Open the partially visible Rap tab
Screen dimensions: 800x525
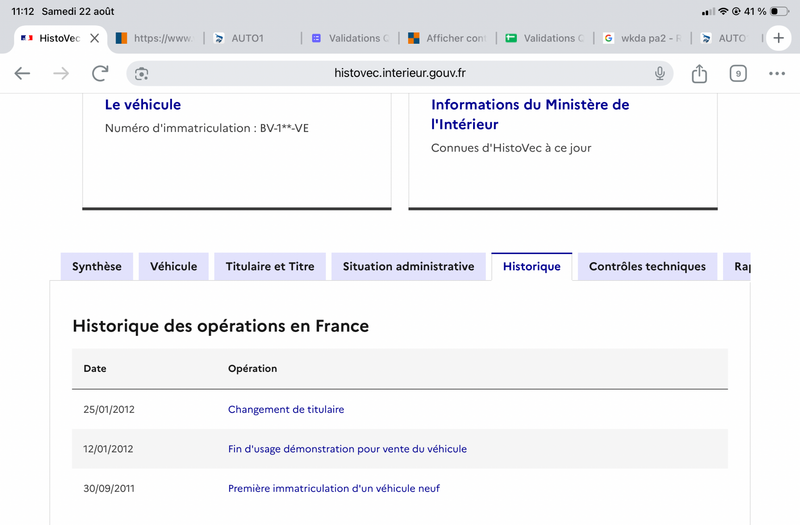tap(737, 266)
